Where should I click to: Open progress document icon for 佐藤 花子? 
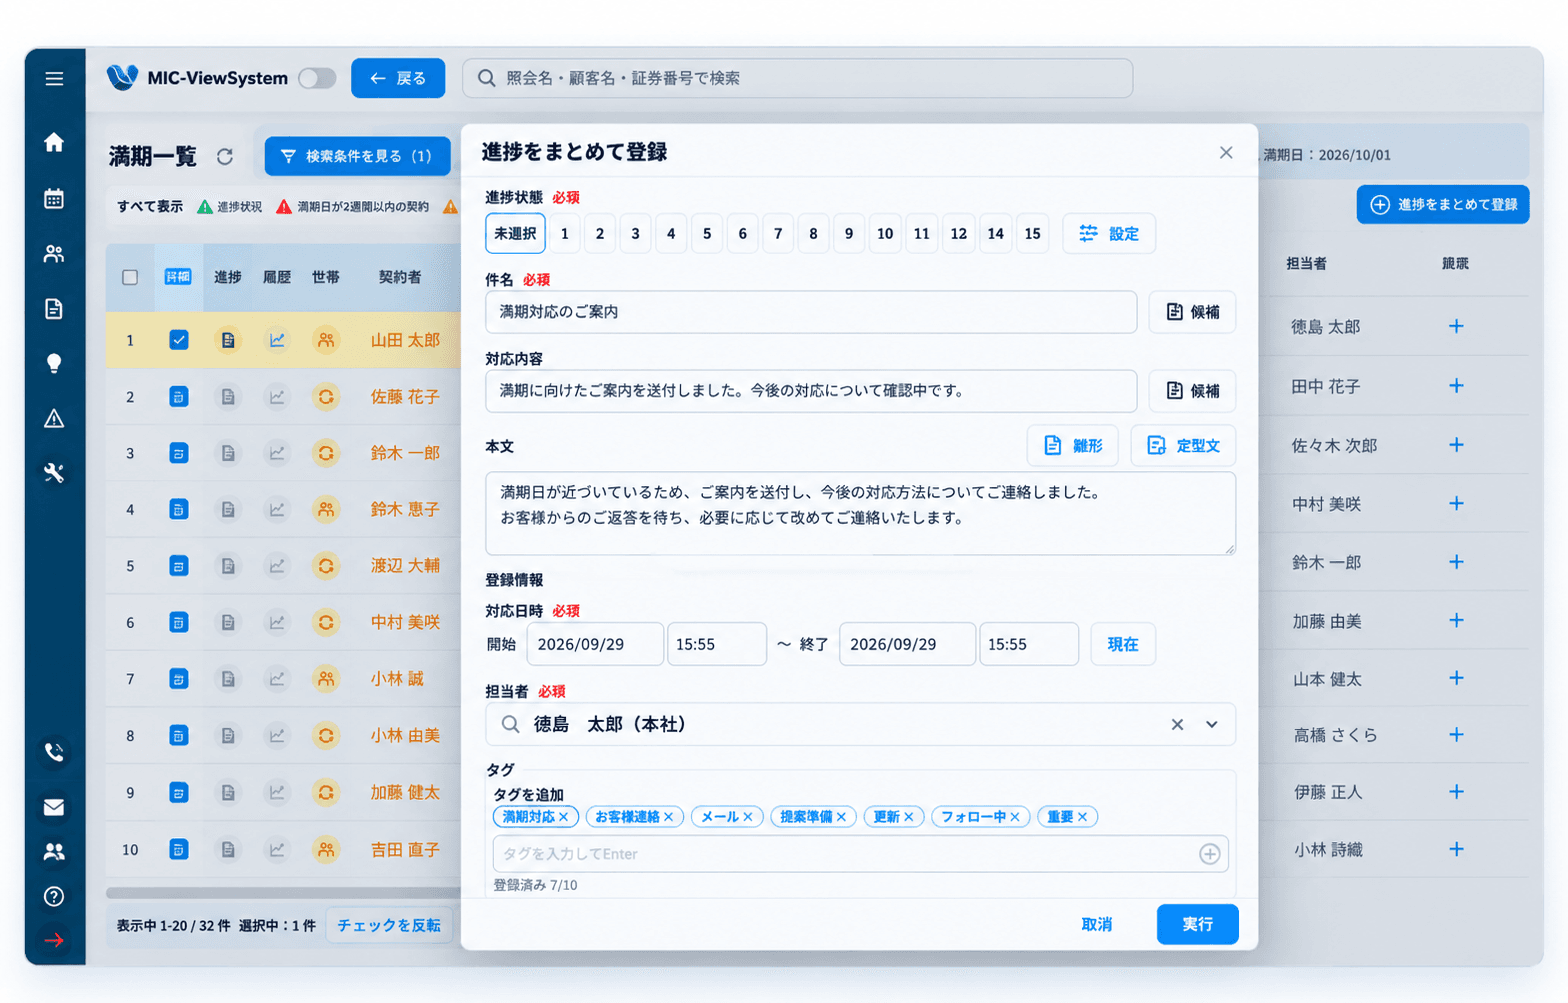pos(228,397)
